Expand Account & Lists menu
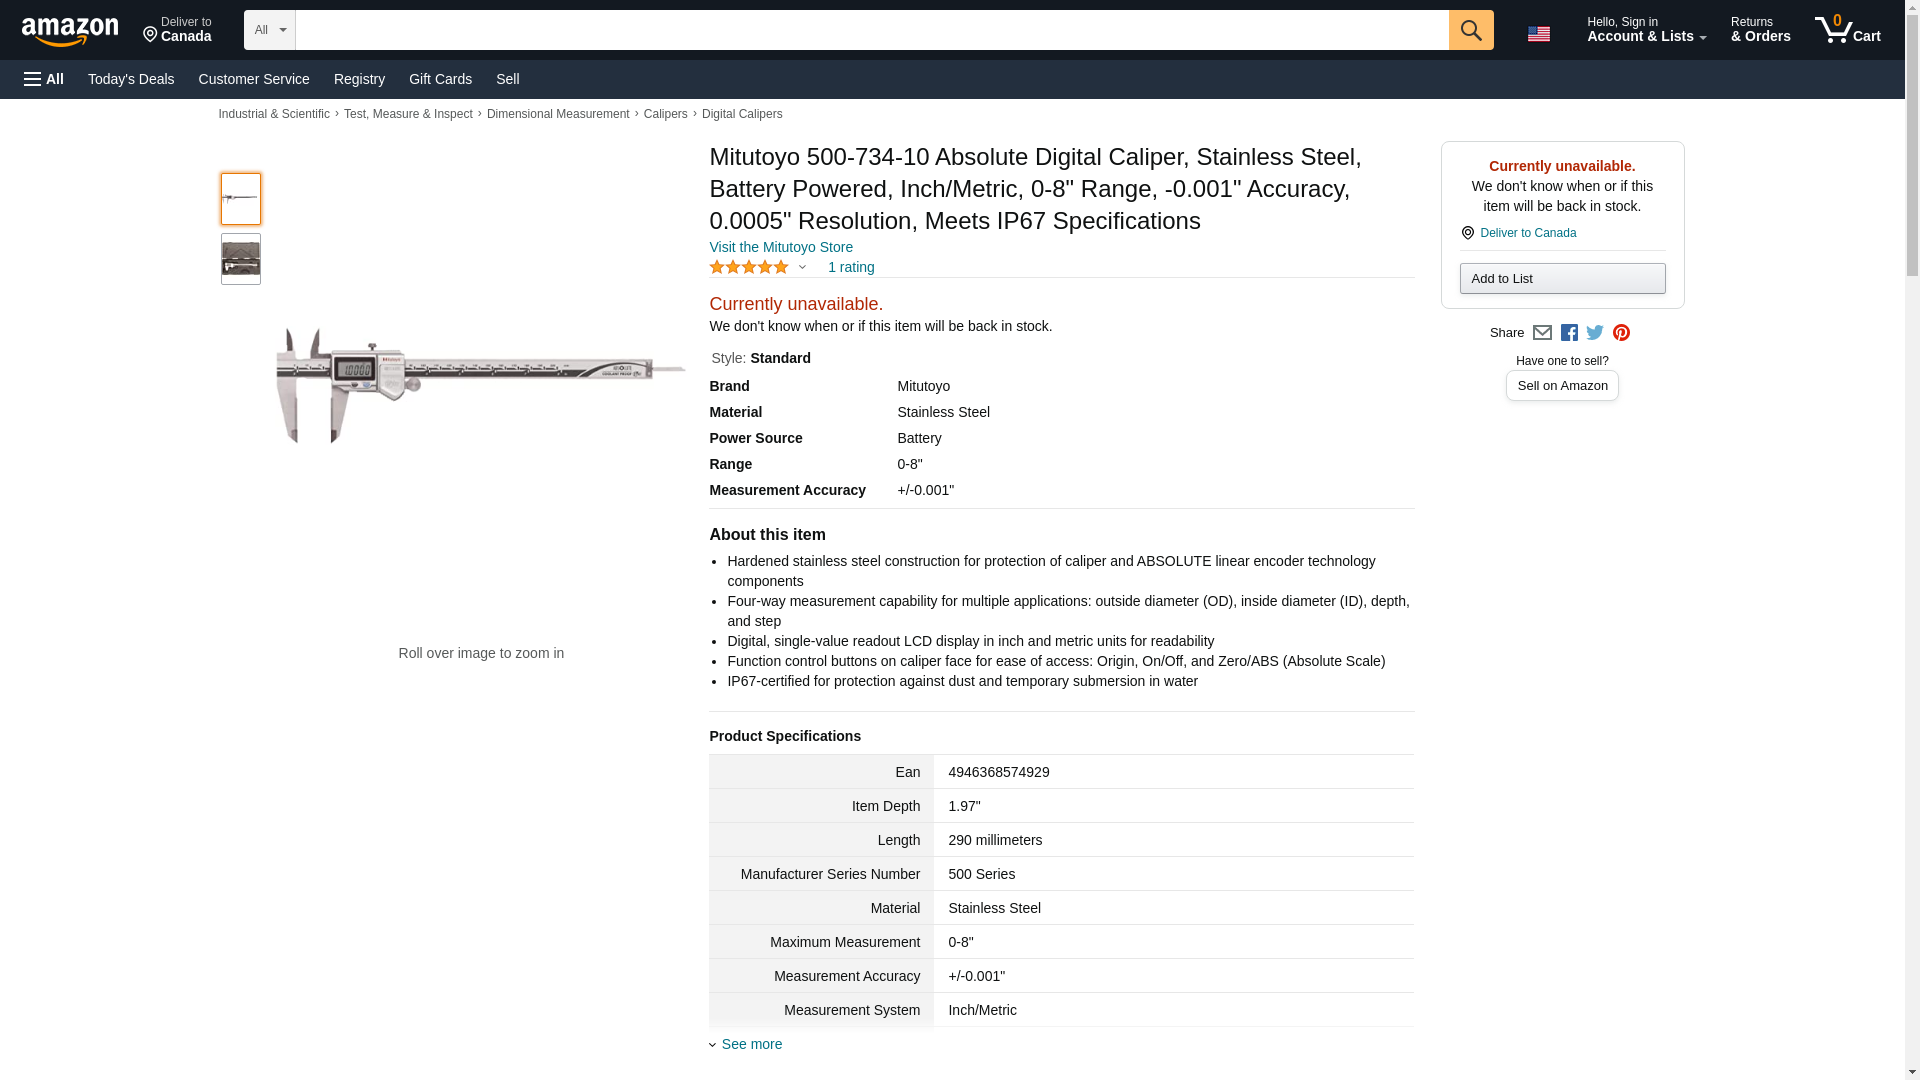 click(1646, 30)
